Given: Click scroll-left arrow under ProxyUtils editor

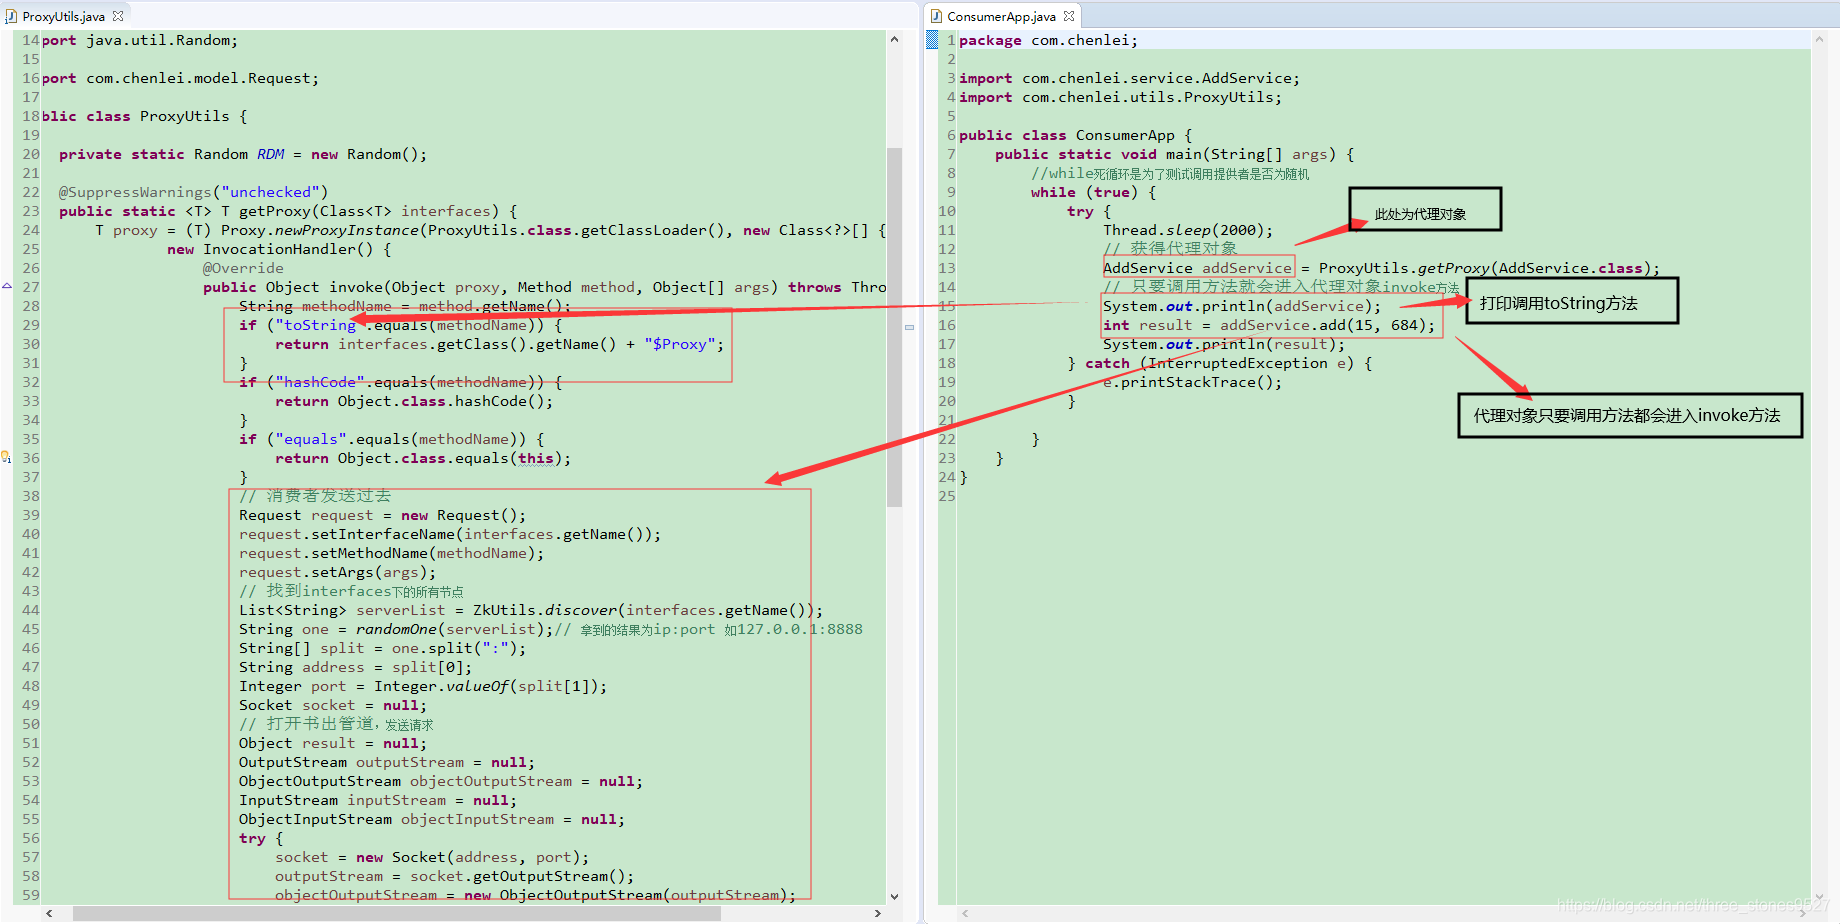Looking at the screenshot, I should [x=49, y=913].
